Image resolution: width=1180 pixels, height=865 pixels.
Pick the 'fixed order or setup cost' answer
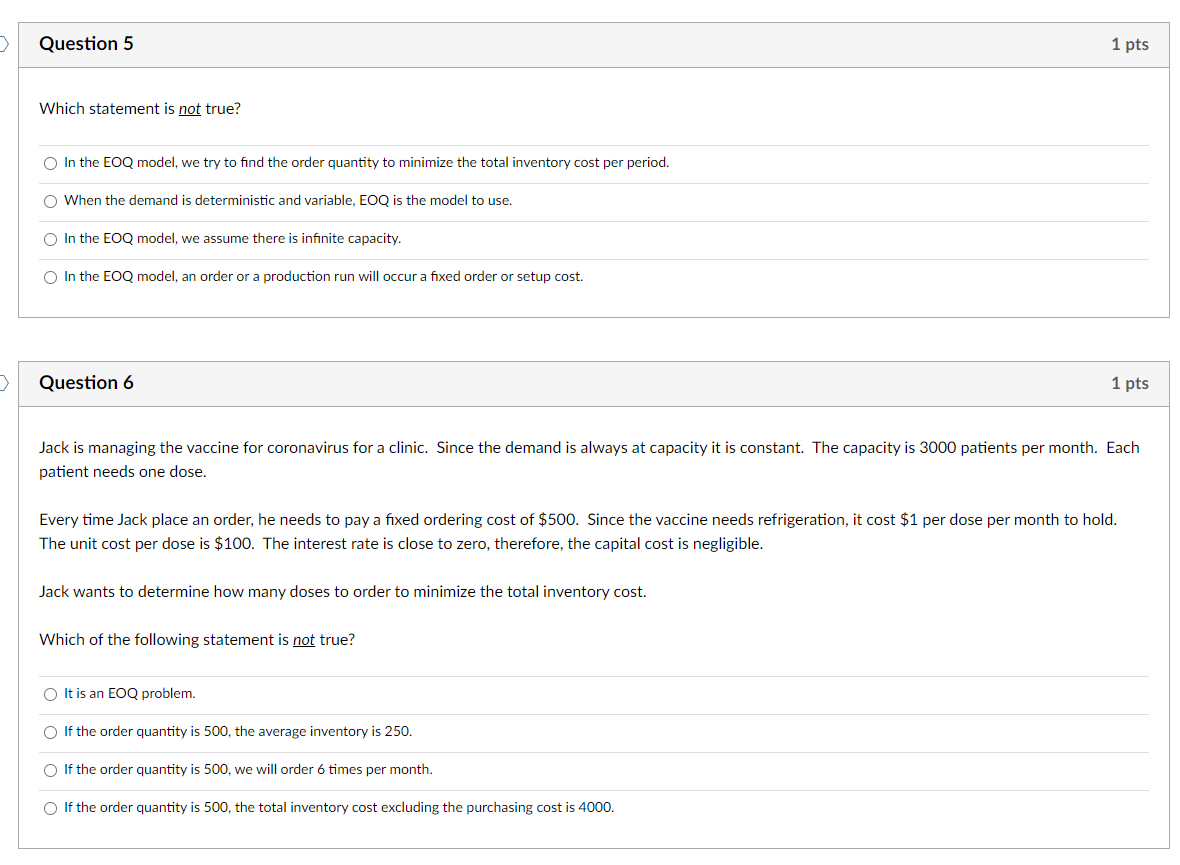(x=50, y=276)
